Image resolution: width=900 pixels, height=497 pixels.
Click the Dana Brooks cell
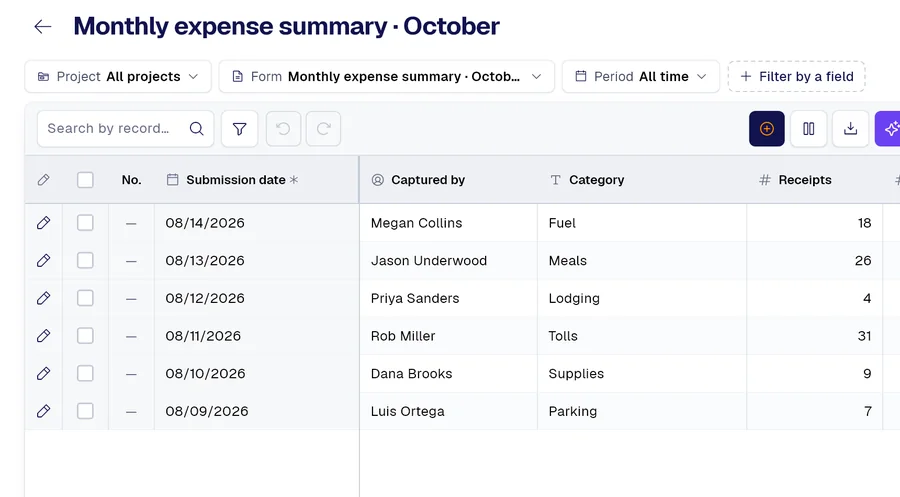pos(448,374)
